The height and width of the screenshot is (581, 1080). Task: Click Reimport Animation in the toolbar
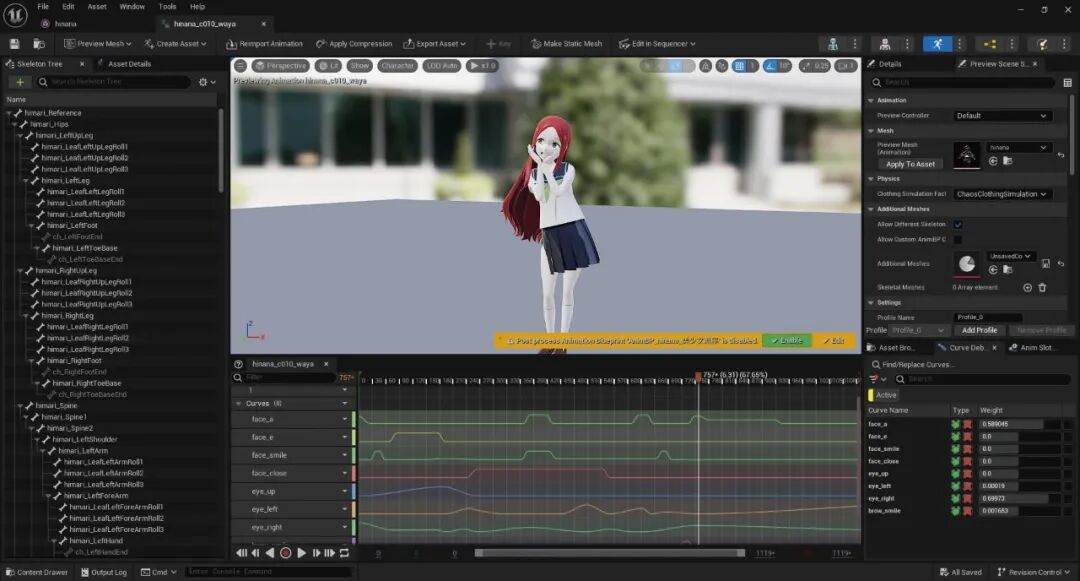(264, 44)
